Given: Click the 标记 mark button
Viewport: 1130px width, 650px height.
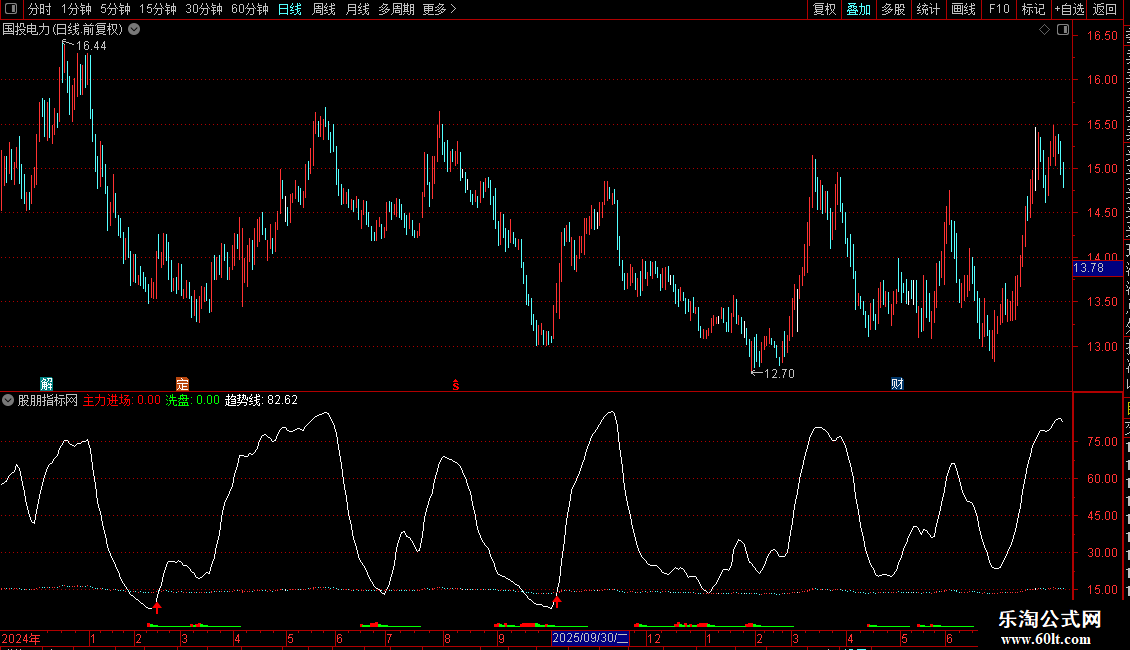Looking at the screenshot, I should point(1033,9).
